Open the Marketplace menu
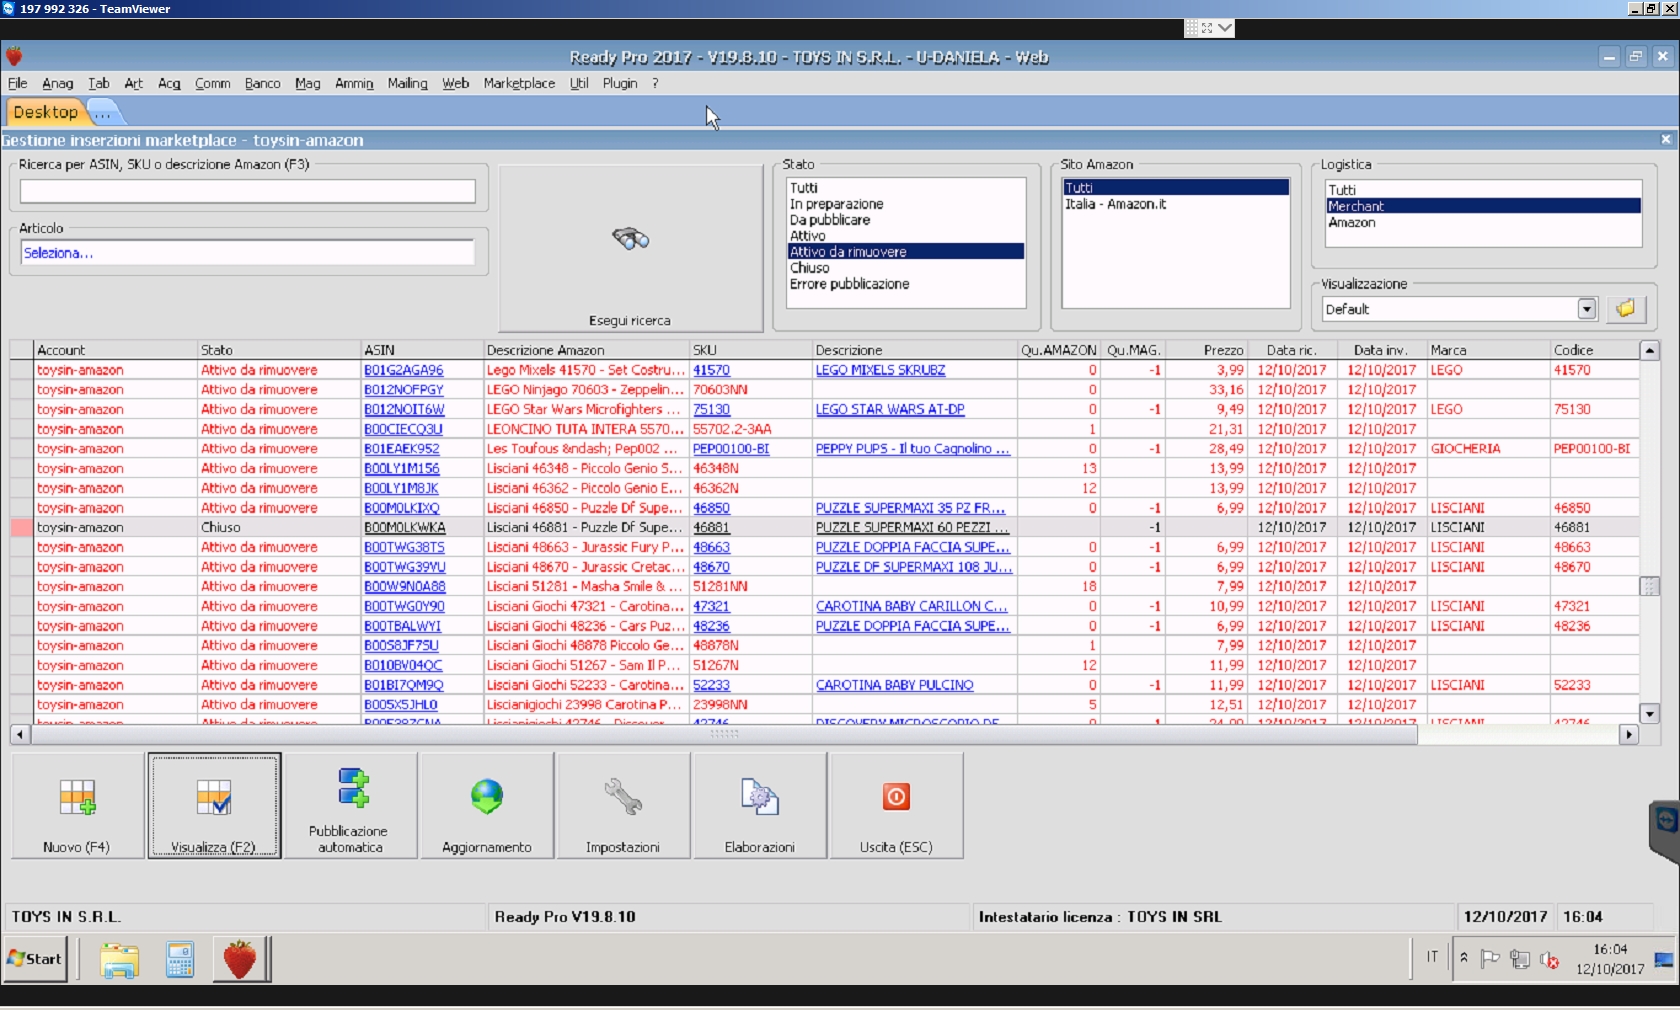Viewport: 1680px width, 1010px height. tap(519, 84)
